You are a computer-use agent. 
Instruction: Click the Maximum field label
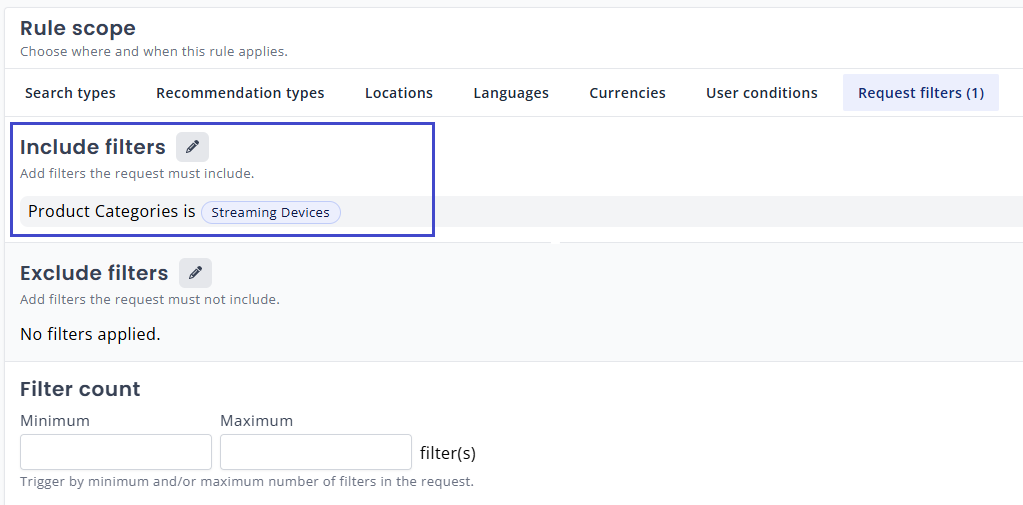pyautogui.click(x=256, y=421)
